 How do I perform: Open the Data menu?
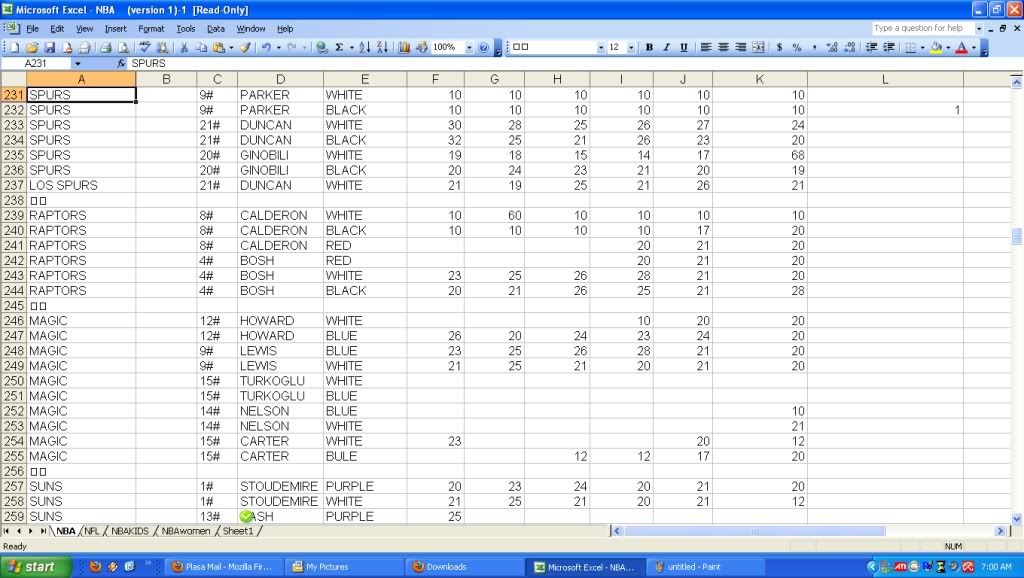[216, 29]
